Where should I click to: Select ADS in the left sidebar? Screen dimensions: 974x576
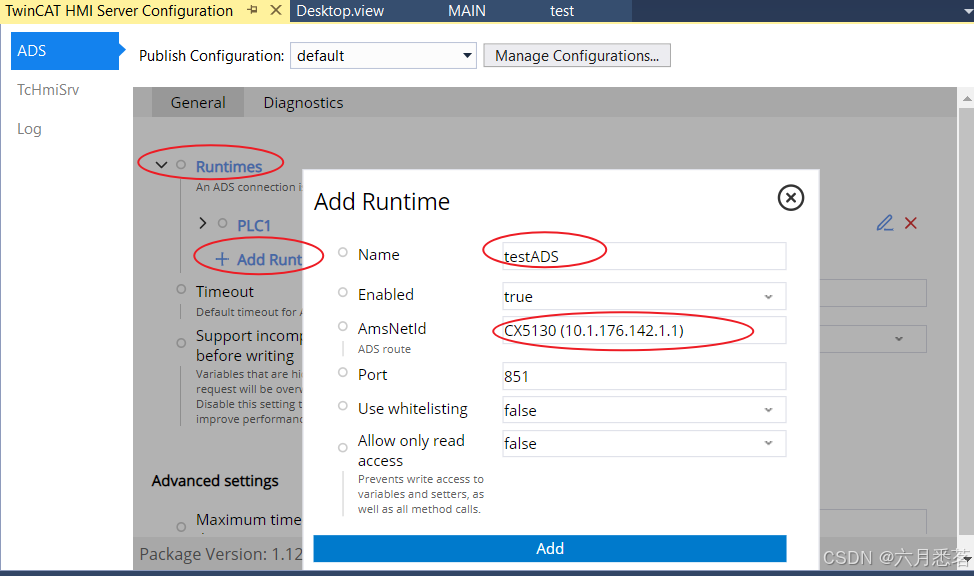click(x=65, y=51)
